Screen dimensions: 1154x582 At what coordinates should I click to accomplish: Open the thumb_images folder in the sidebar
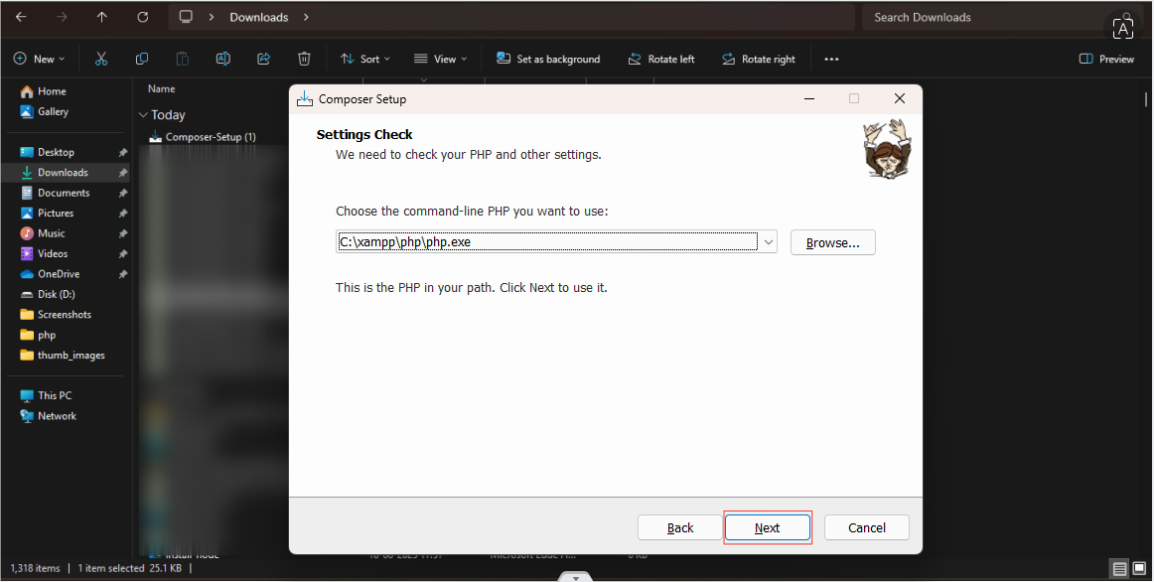click(x=63, y=355)
